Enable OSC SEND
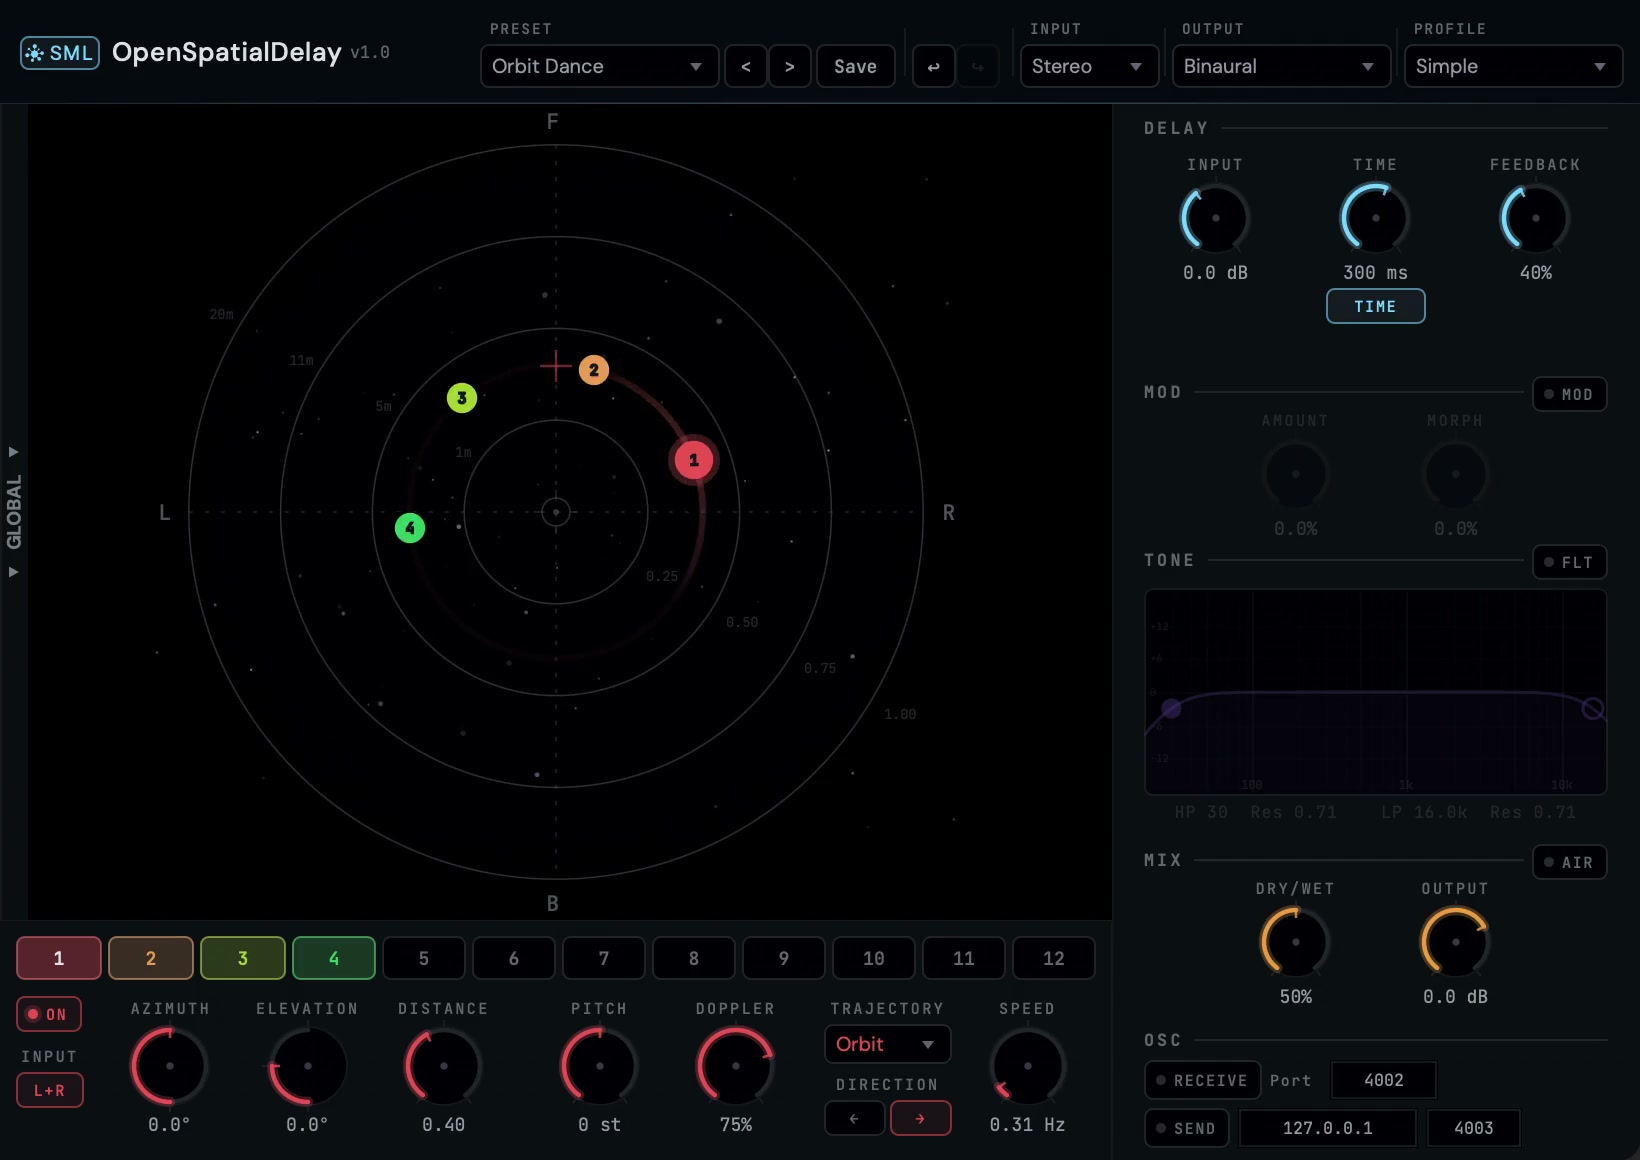Screen dimensions: 1640x1160 [x=1187, y=1128]
